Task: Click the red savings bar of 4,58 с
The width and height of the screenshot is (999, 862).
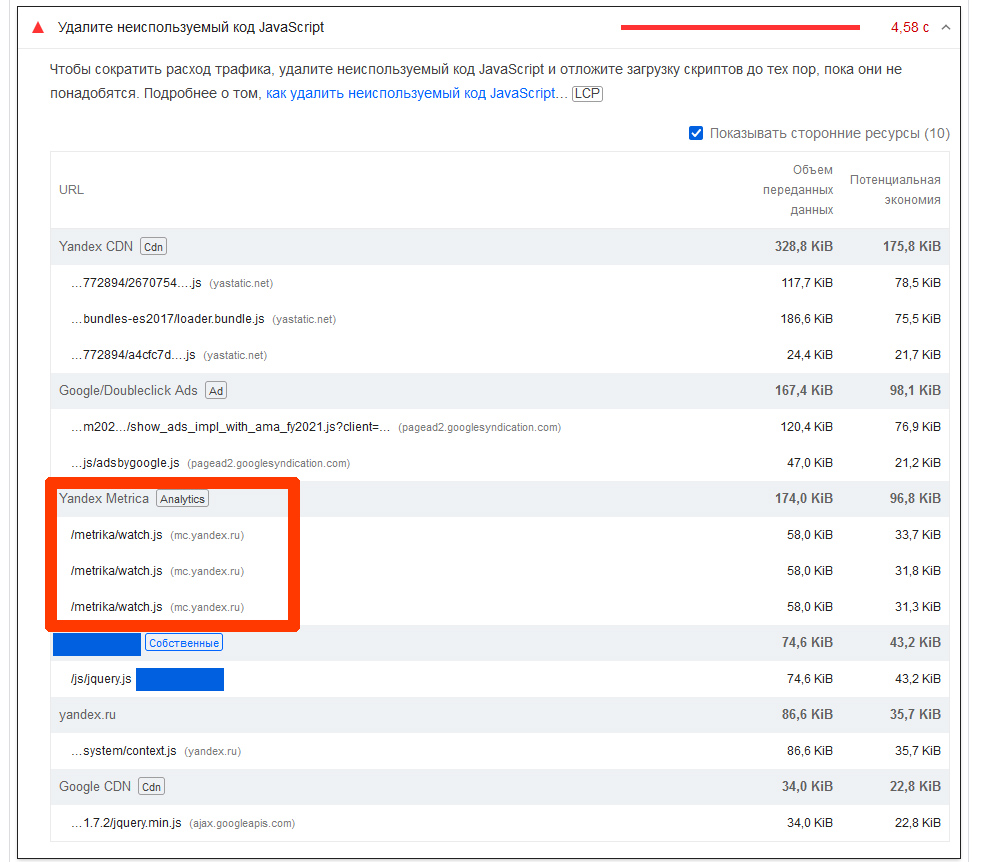Action: 740,27
